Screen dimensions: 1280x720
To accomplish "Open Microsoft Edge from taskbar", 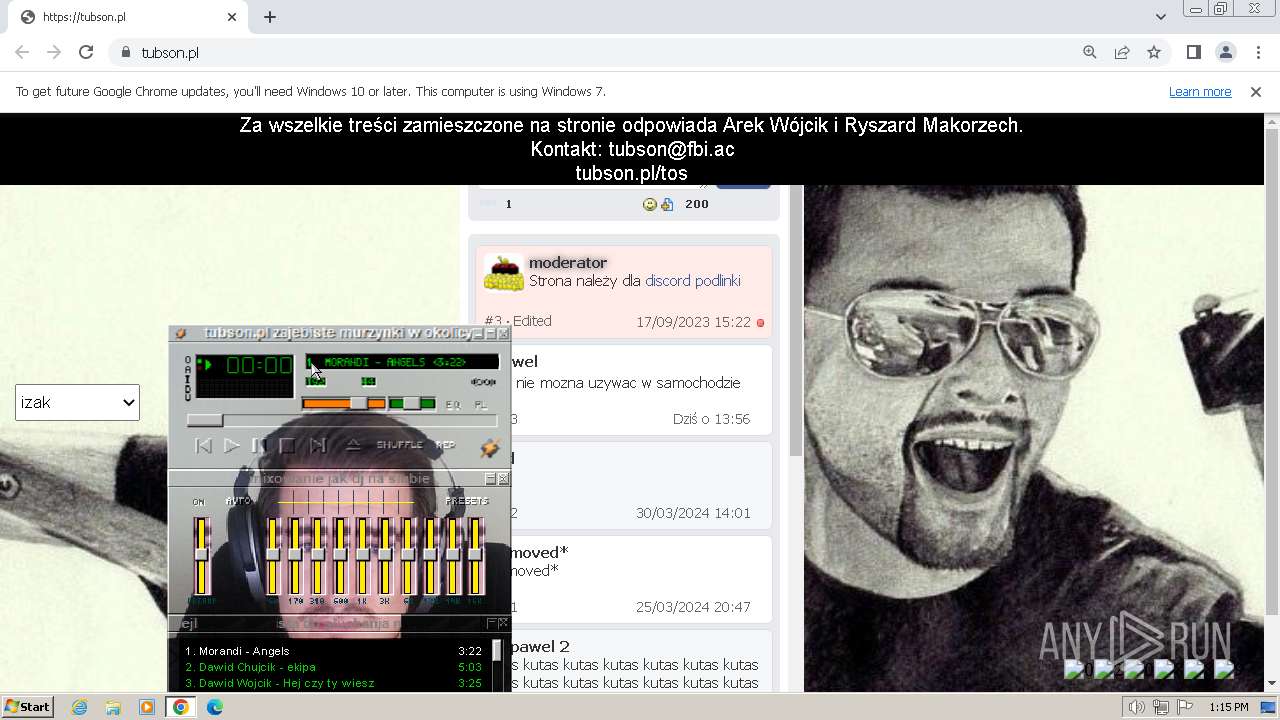I will click(214, 707).
